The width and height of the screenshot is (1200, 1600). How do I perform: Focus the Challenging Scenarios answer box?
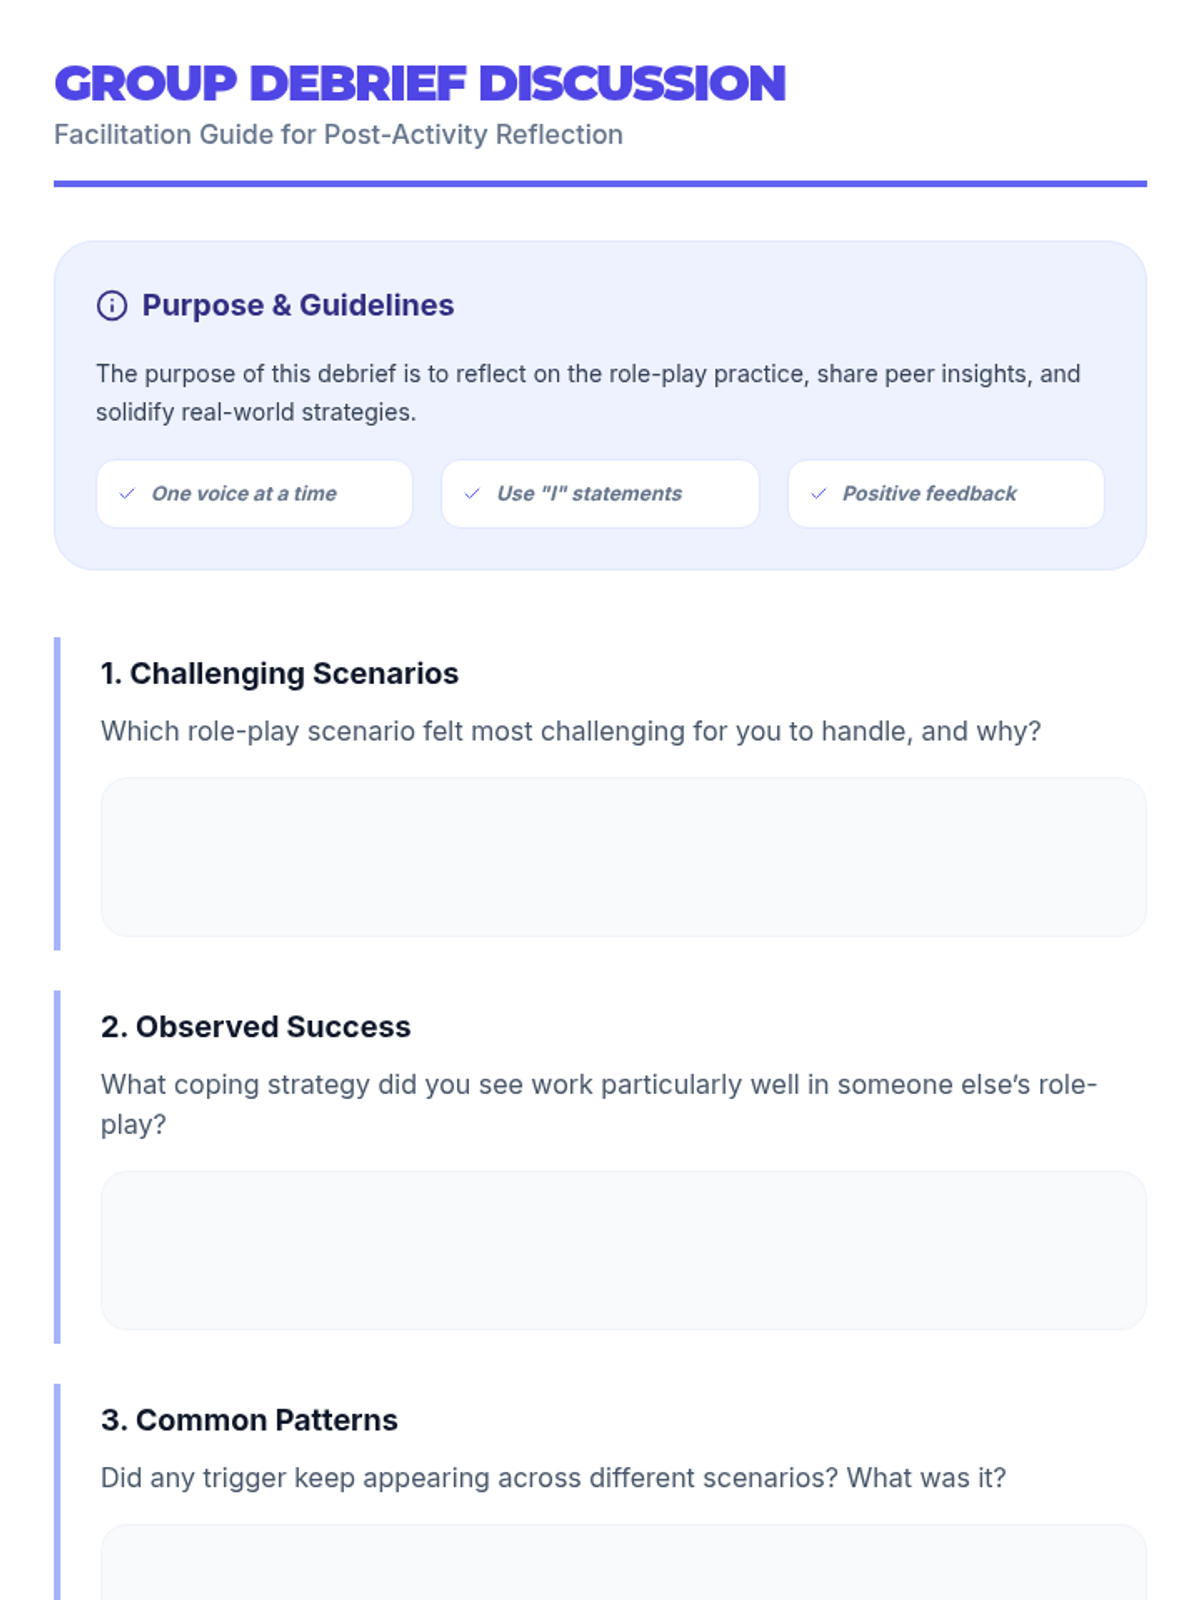[x=623, y=857]
